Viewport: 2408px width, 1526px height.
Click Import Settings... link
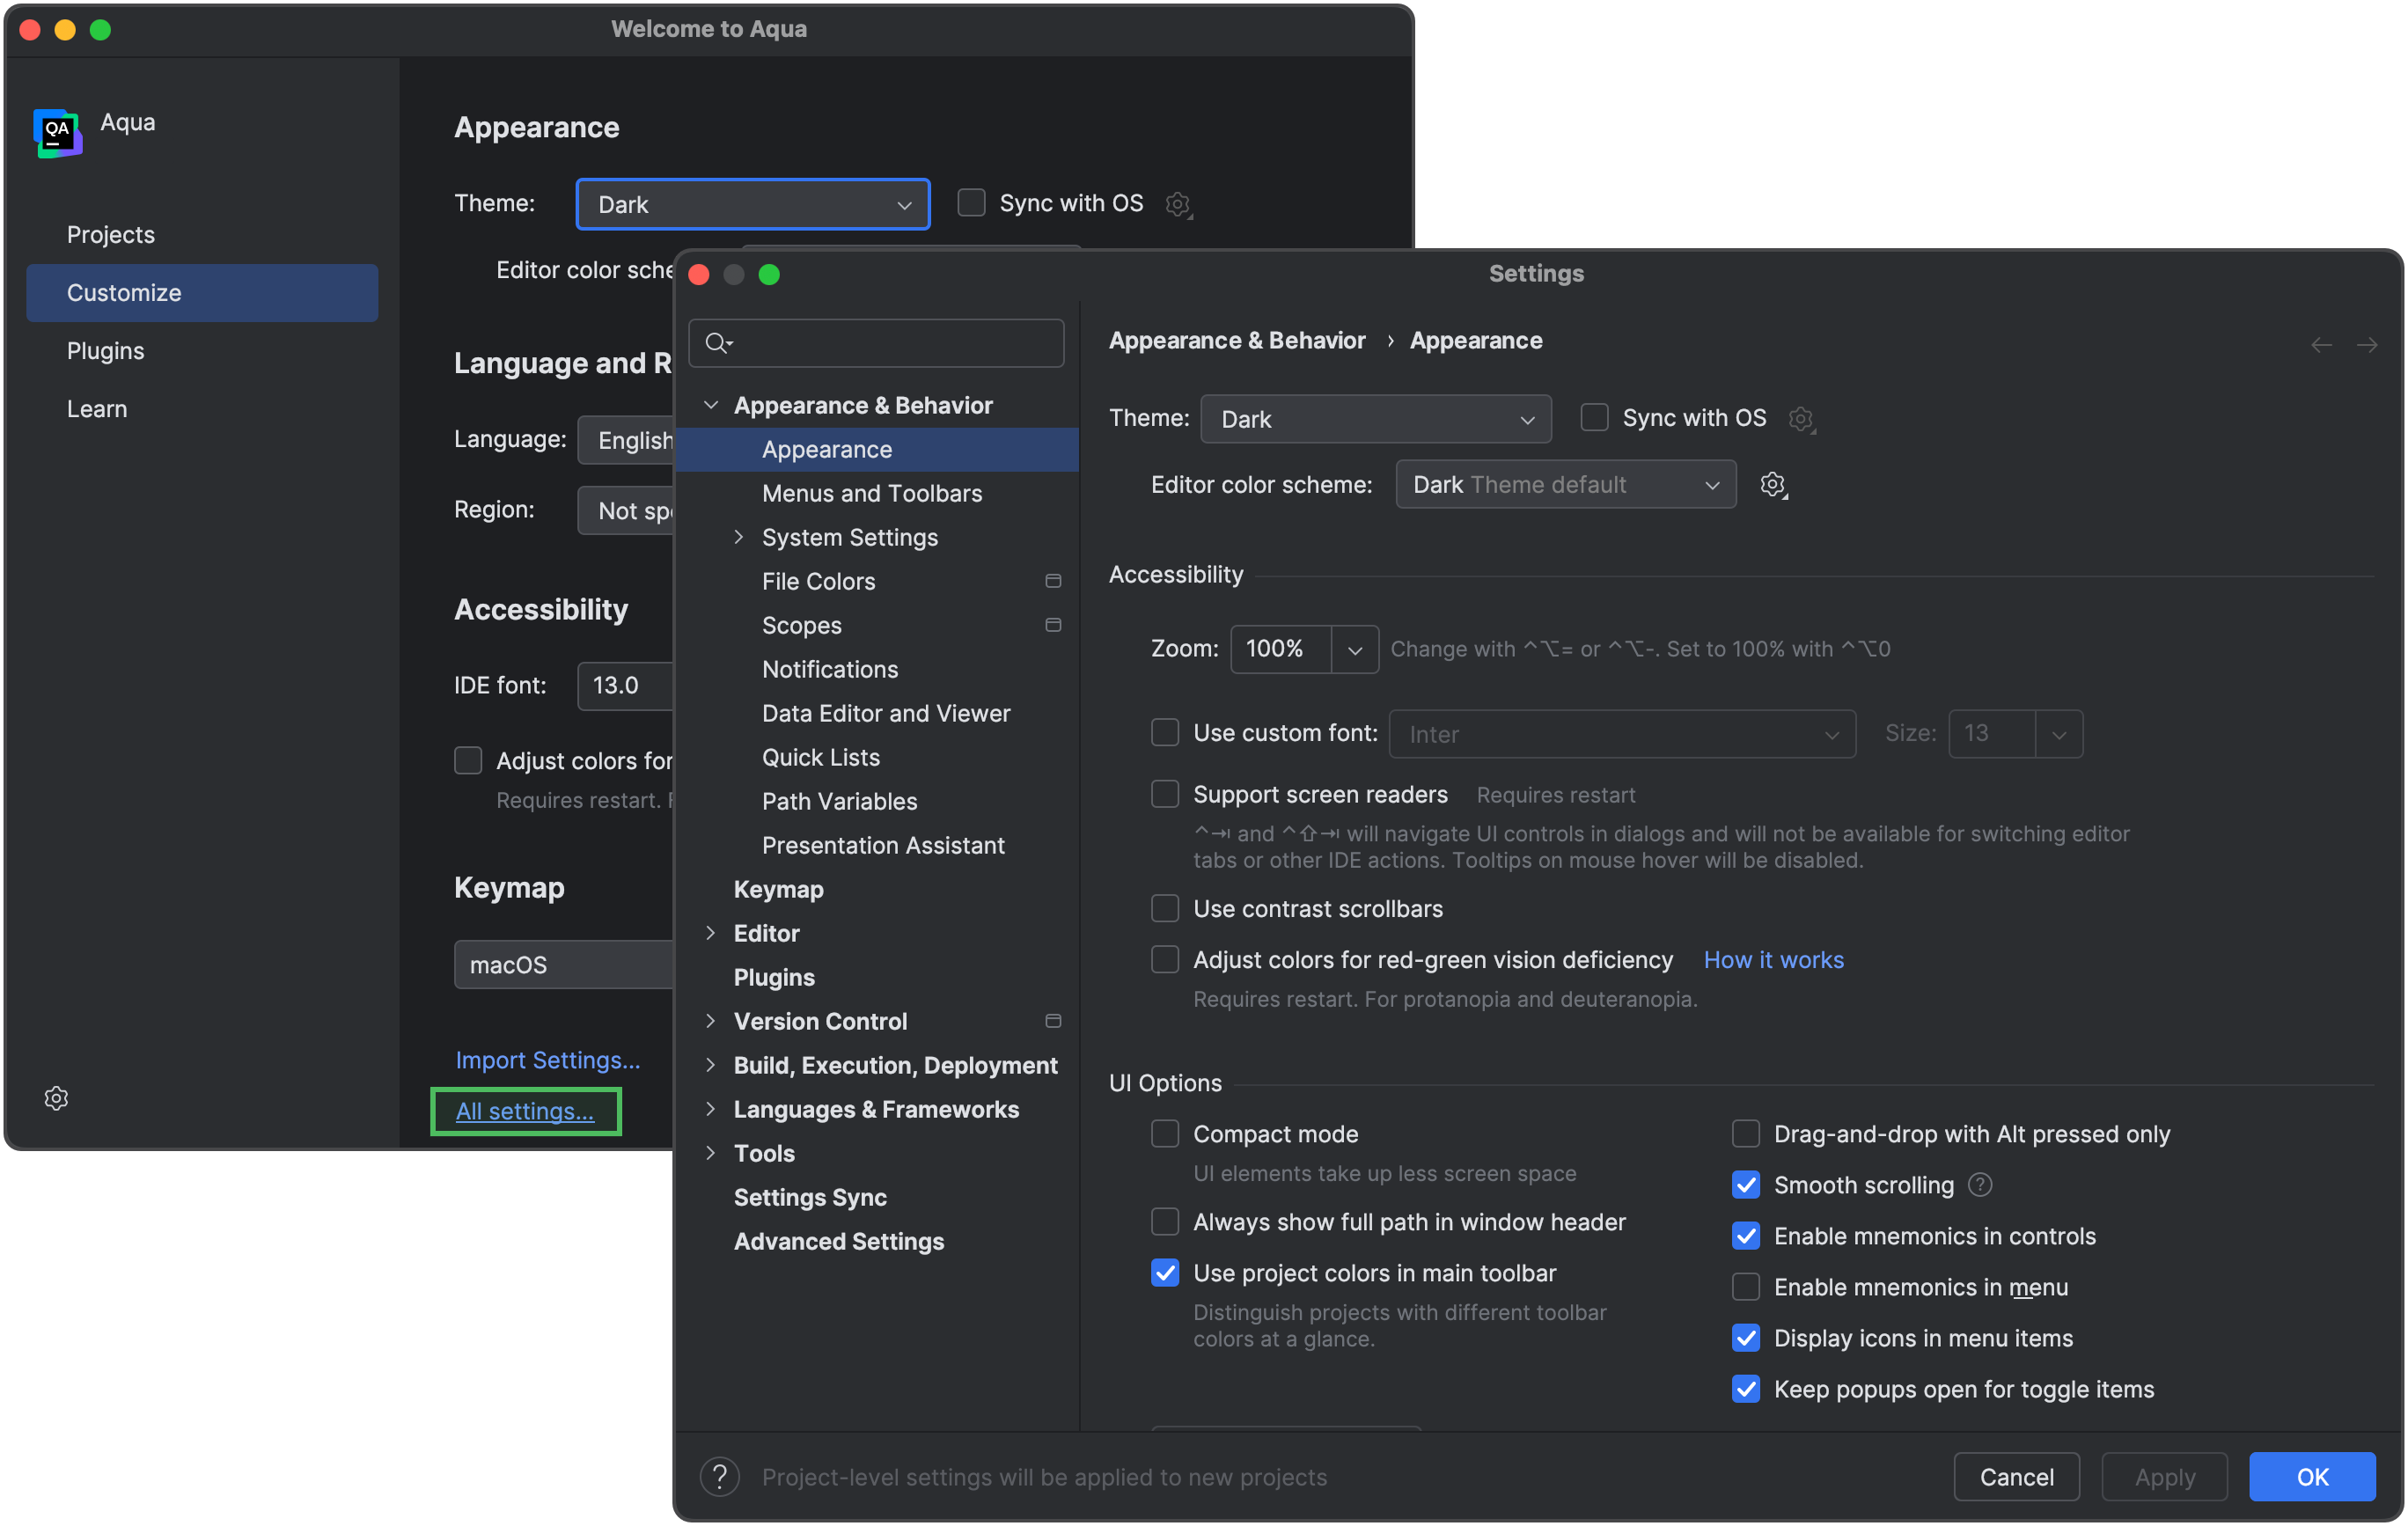[x=548, y=1060]
